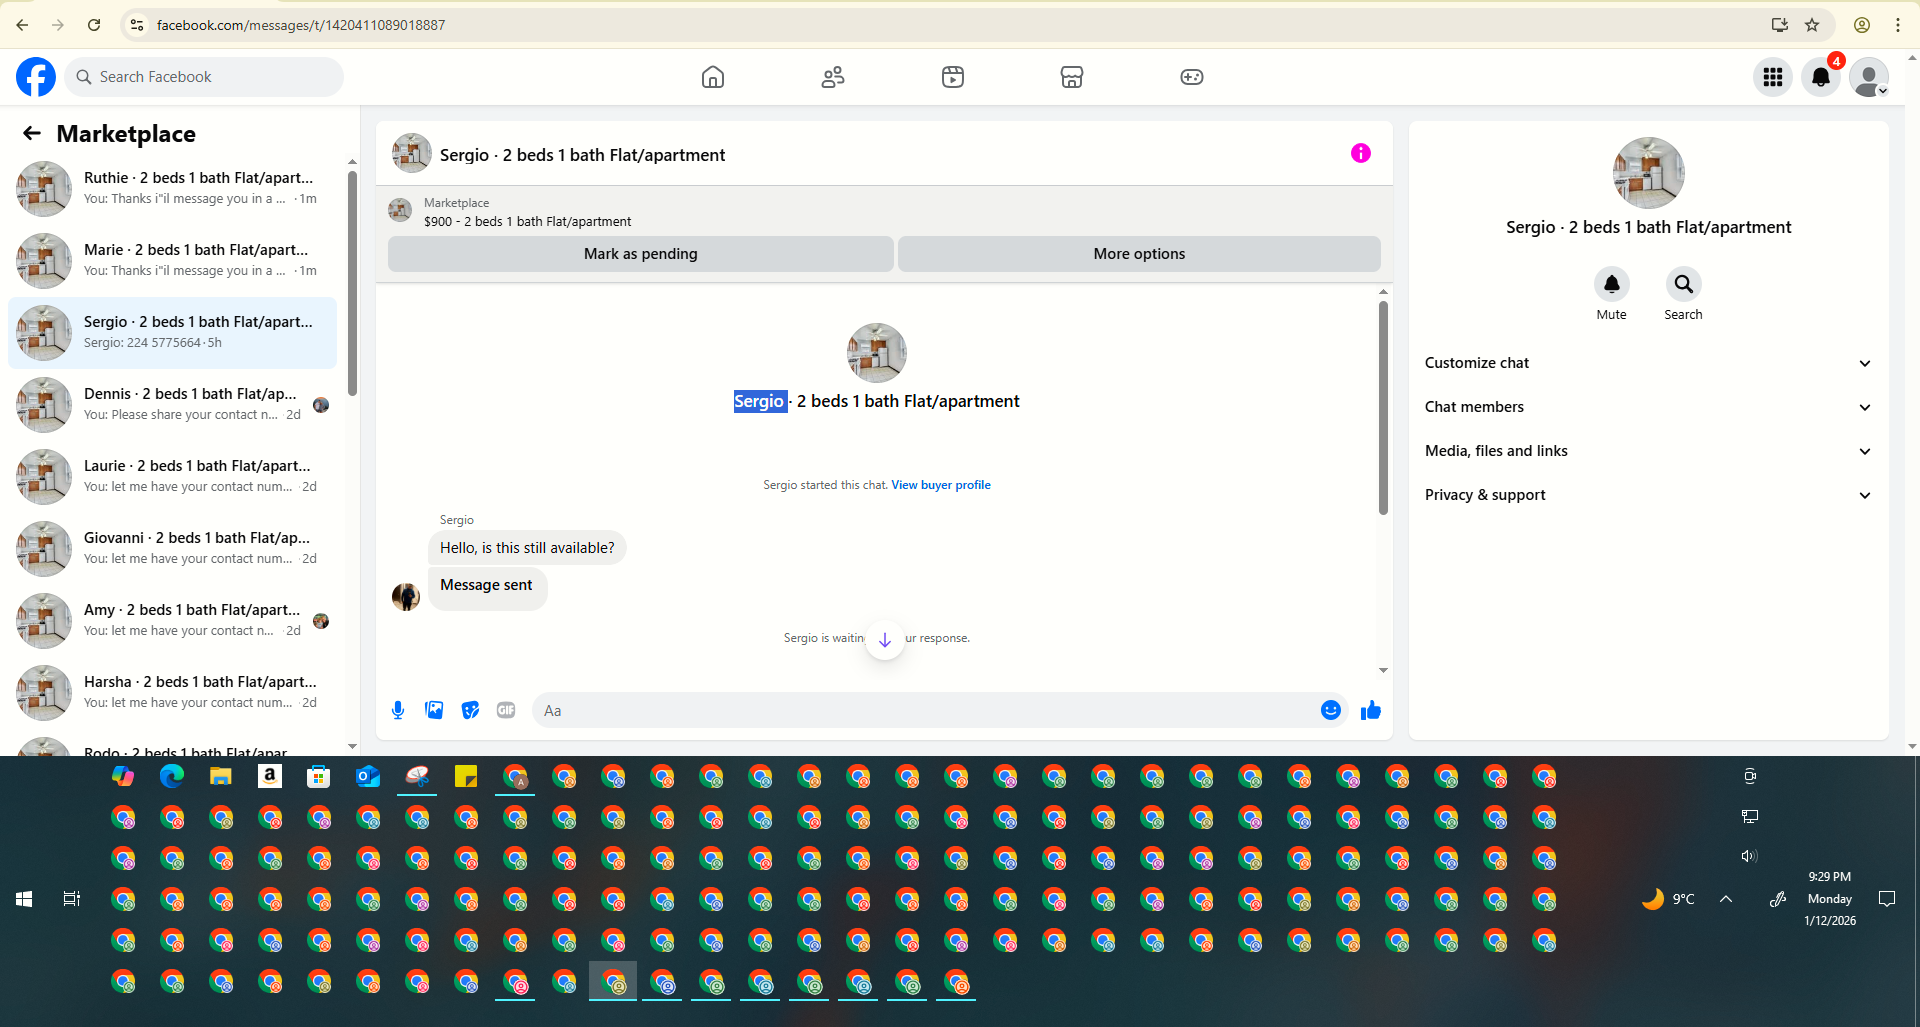Open Laurie's conversation in the list

(172, 476)
